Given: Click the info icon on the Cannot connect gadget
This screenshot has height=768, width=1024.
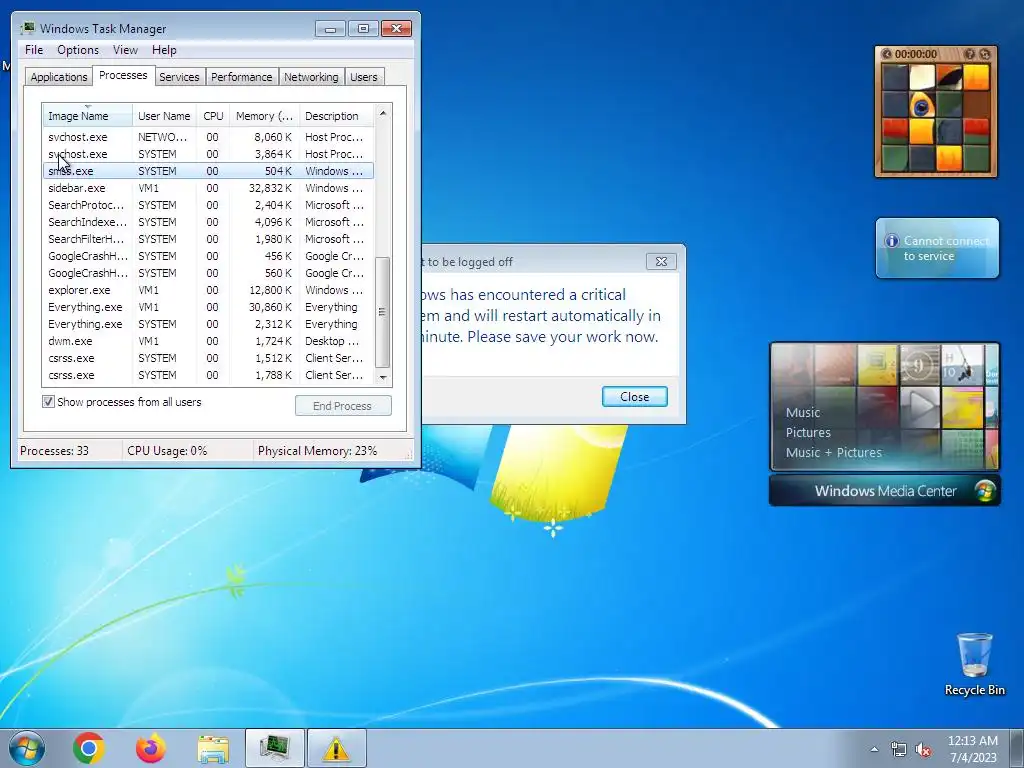Looking at the screenshot, I should [891, 241].
